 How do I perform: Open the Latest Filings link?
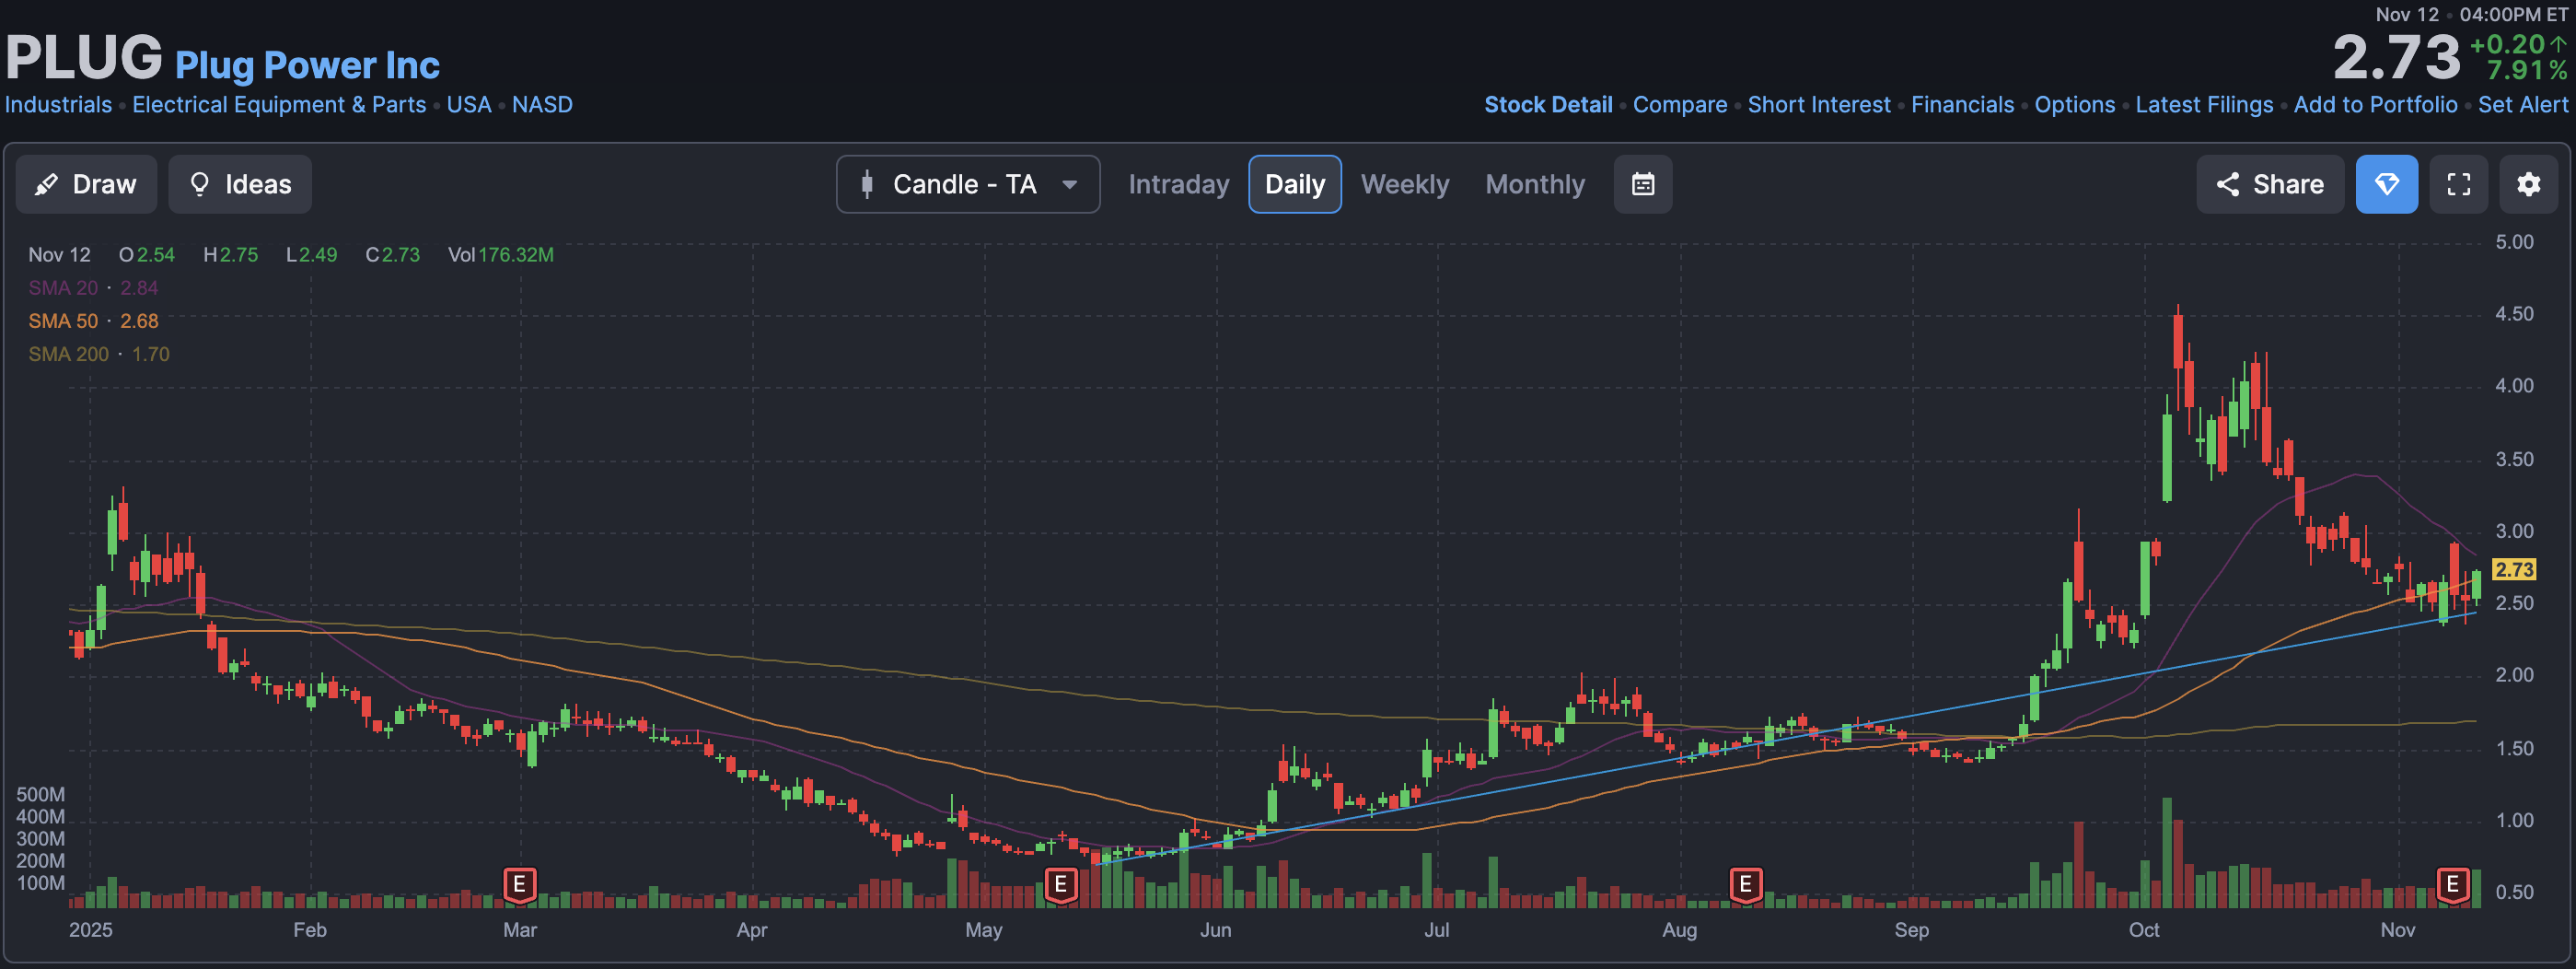2203,105
